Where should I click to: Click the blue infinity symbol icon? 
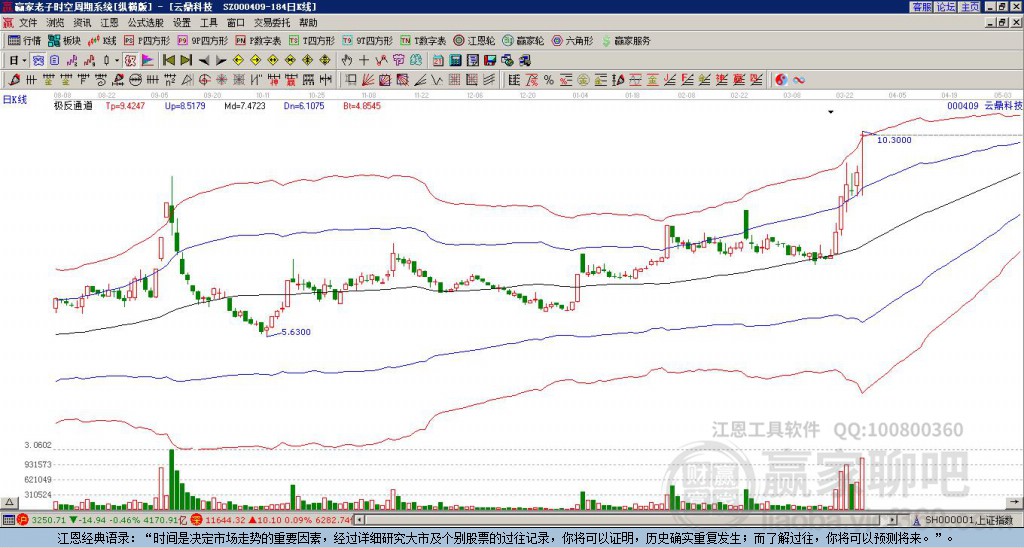tap(799, 80)
